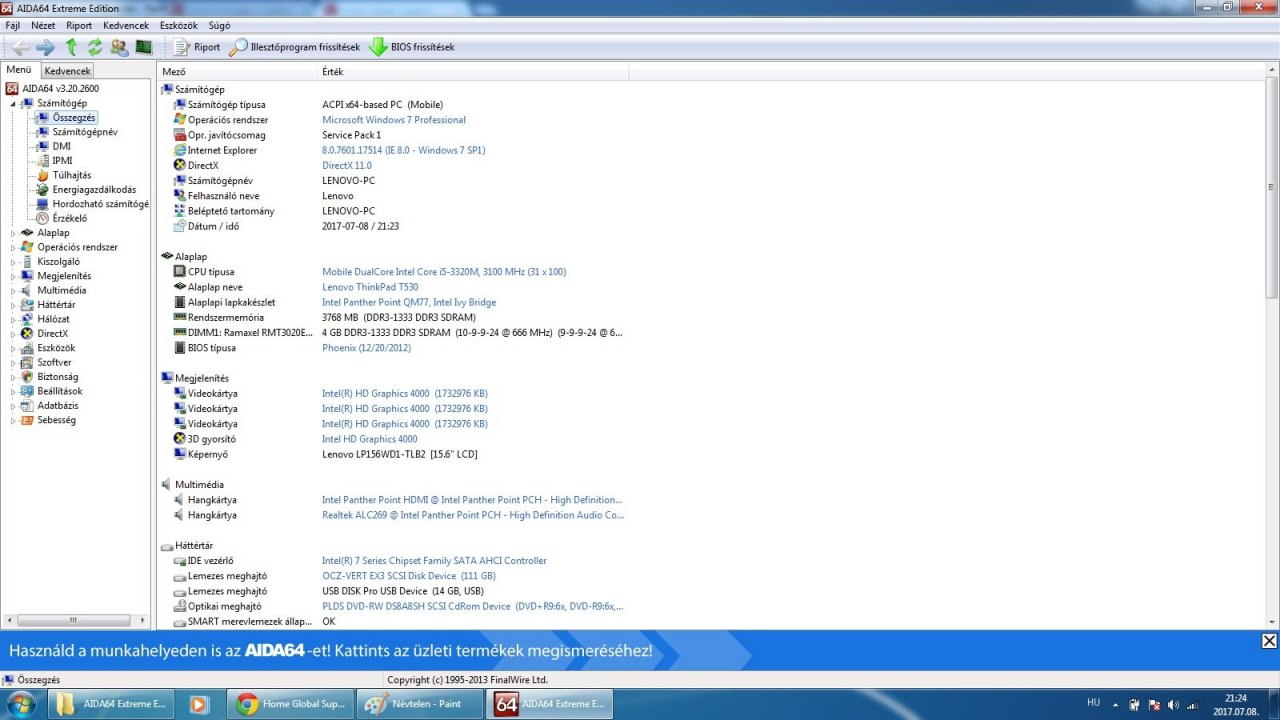Image resolution: width=1280 pixels, height=720 pixels.
Task: Open Intel Panther Point QM77 chipset link
Action: click(409, 302)
